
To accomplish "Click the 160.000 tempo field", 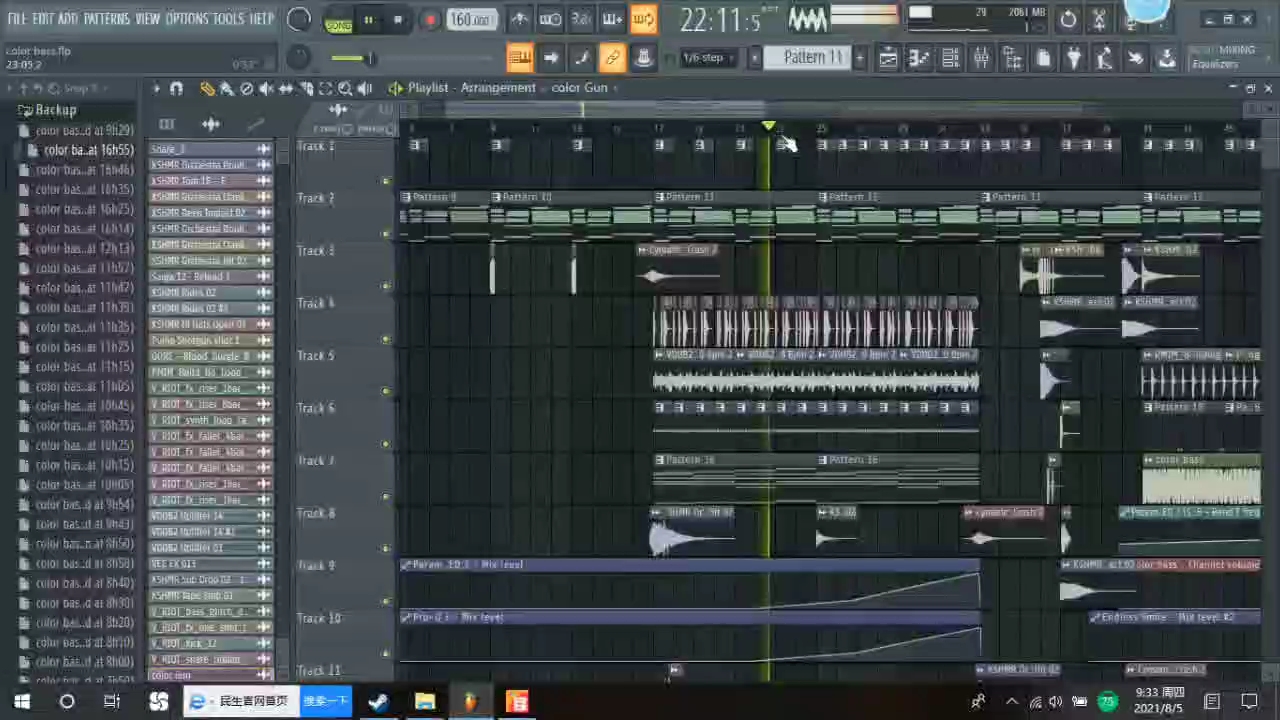I will click(472, 20).
